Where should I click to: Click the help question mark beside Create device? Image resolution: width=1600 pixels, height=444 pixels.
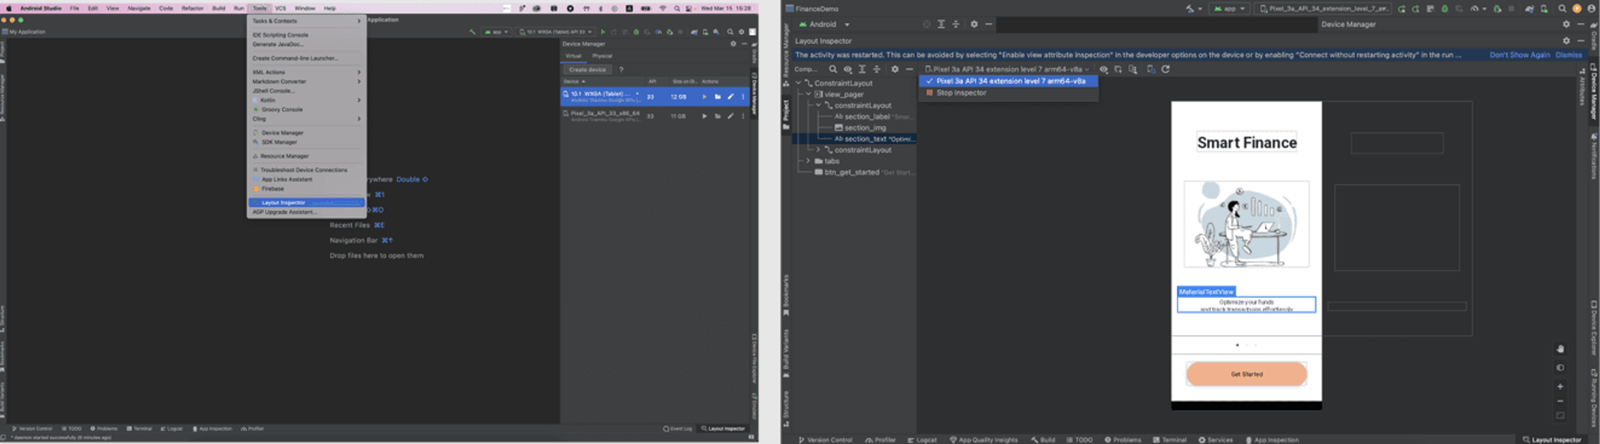621,70
